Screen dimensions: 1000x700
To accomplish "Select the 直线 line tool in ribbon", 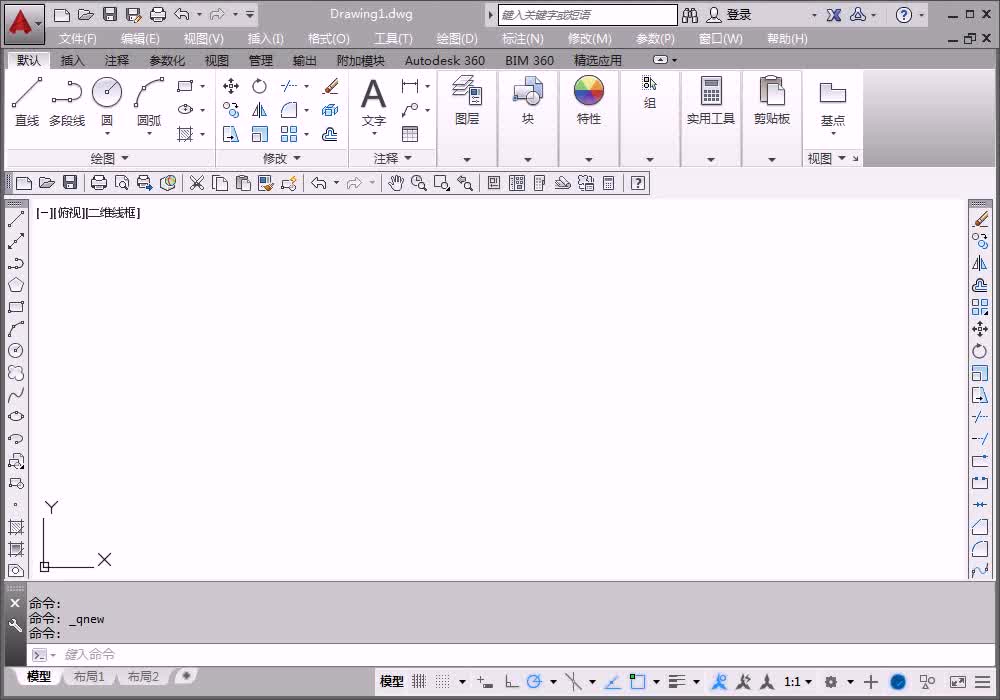I will 27,101.
